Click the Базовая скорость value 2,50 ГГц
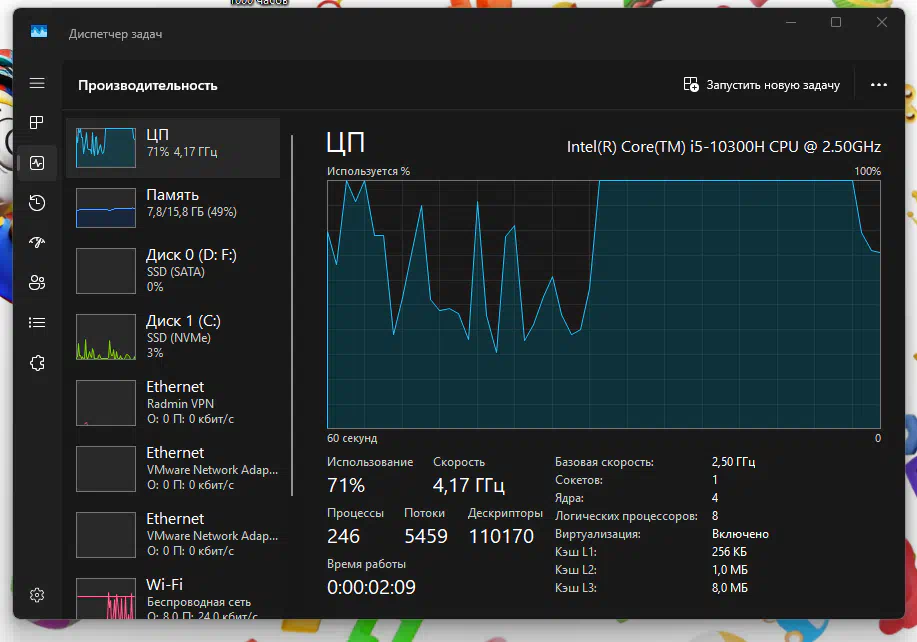Image resolution: width=917 pixels, height=642 pixels. coord(733,462)
